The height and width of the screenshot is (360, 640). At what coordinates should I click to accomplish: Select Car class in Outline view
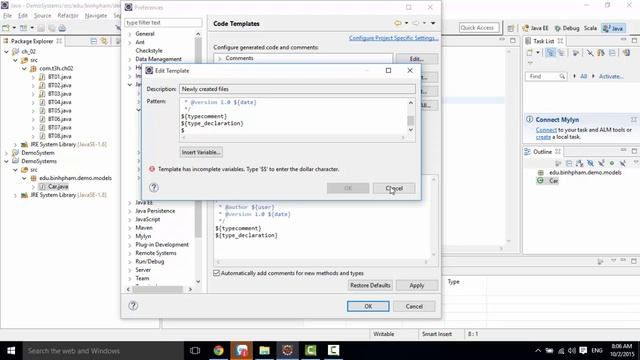(553, 181)
